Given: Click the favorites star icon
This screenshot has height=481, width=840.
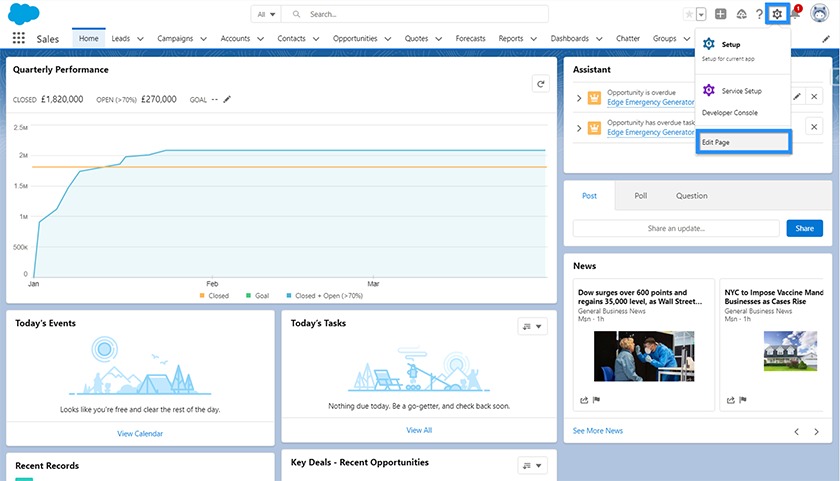Looking at the screenshot, I should (x=689, y=14).
